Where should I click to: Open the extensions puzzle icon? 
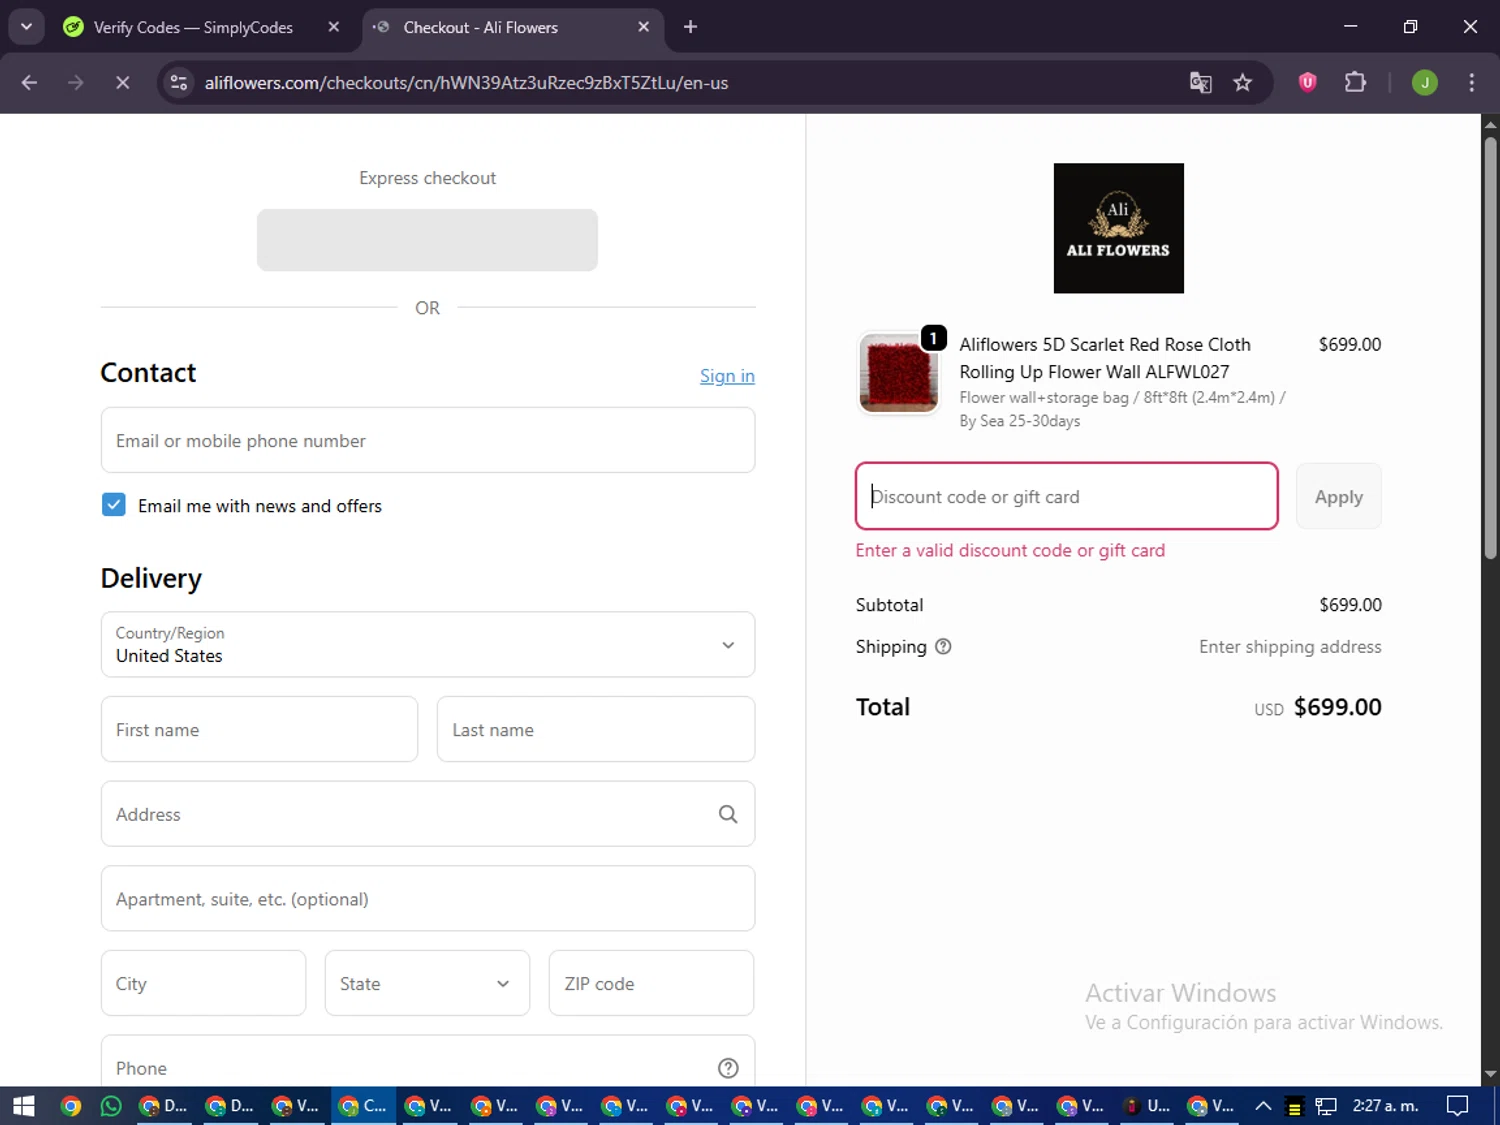pos(1355,82)
